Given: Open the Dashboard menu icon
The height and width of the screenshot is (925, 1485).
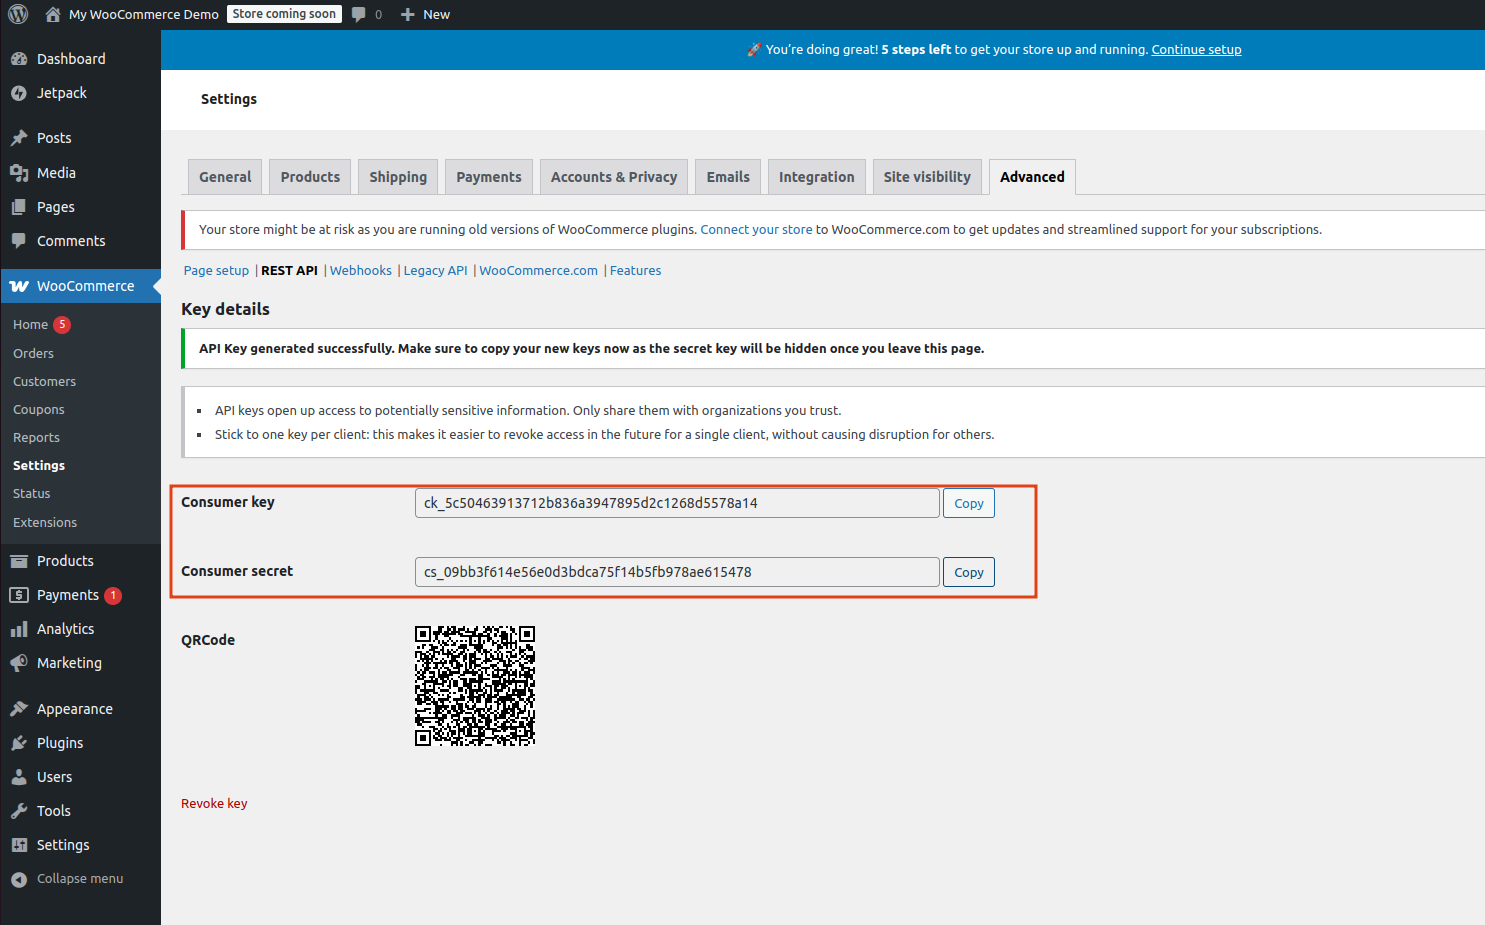Looking at the screenshot, I should [19, 59].
